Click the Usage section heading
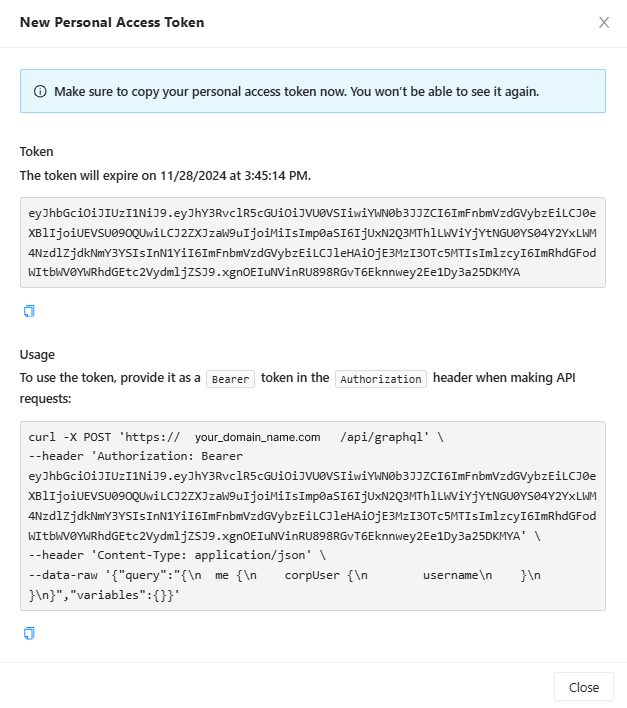This screenshot has width=627, height=708. [x=37, y=354]
